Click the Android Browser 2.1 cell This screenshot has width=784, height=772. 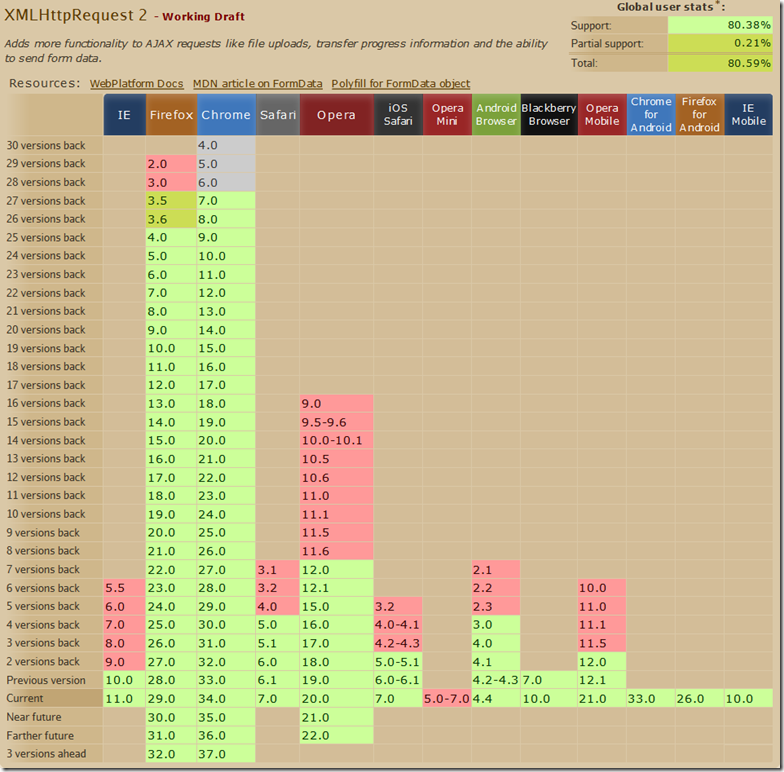tap(496, 570)
